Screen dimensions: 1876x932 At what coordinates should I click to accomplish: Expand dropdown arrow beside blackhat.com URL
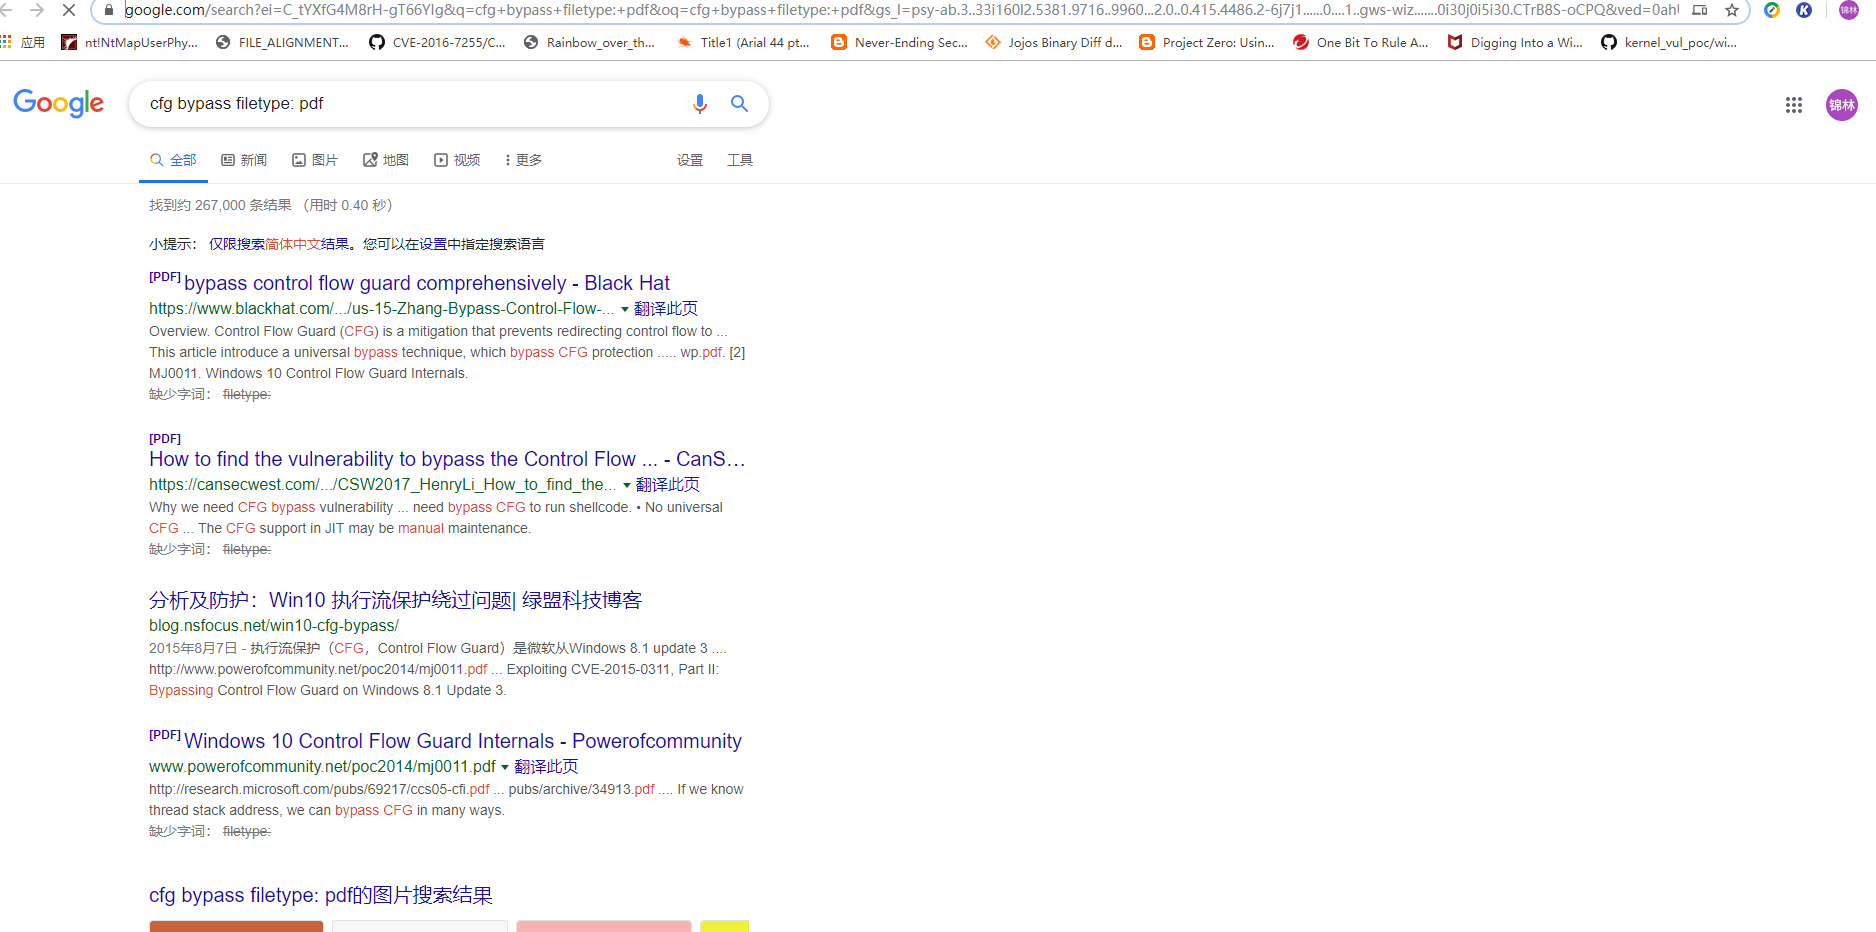point(625,309)
